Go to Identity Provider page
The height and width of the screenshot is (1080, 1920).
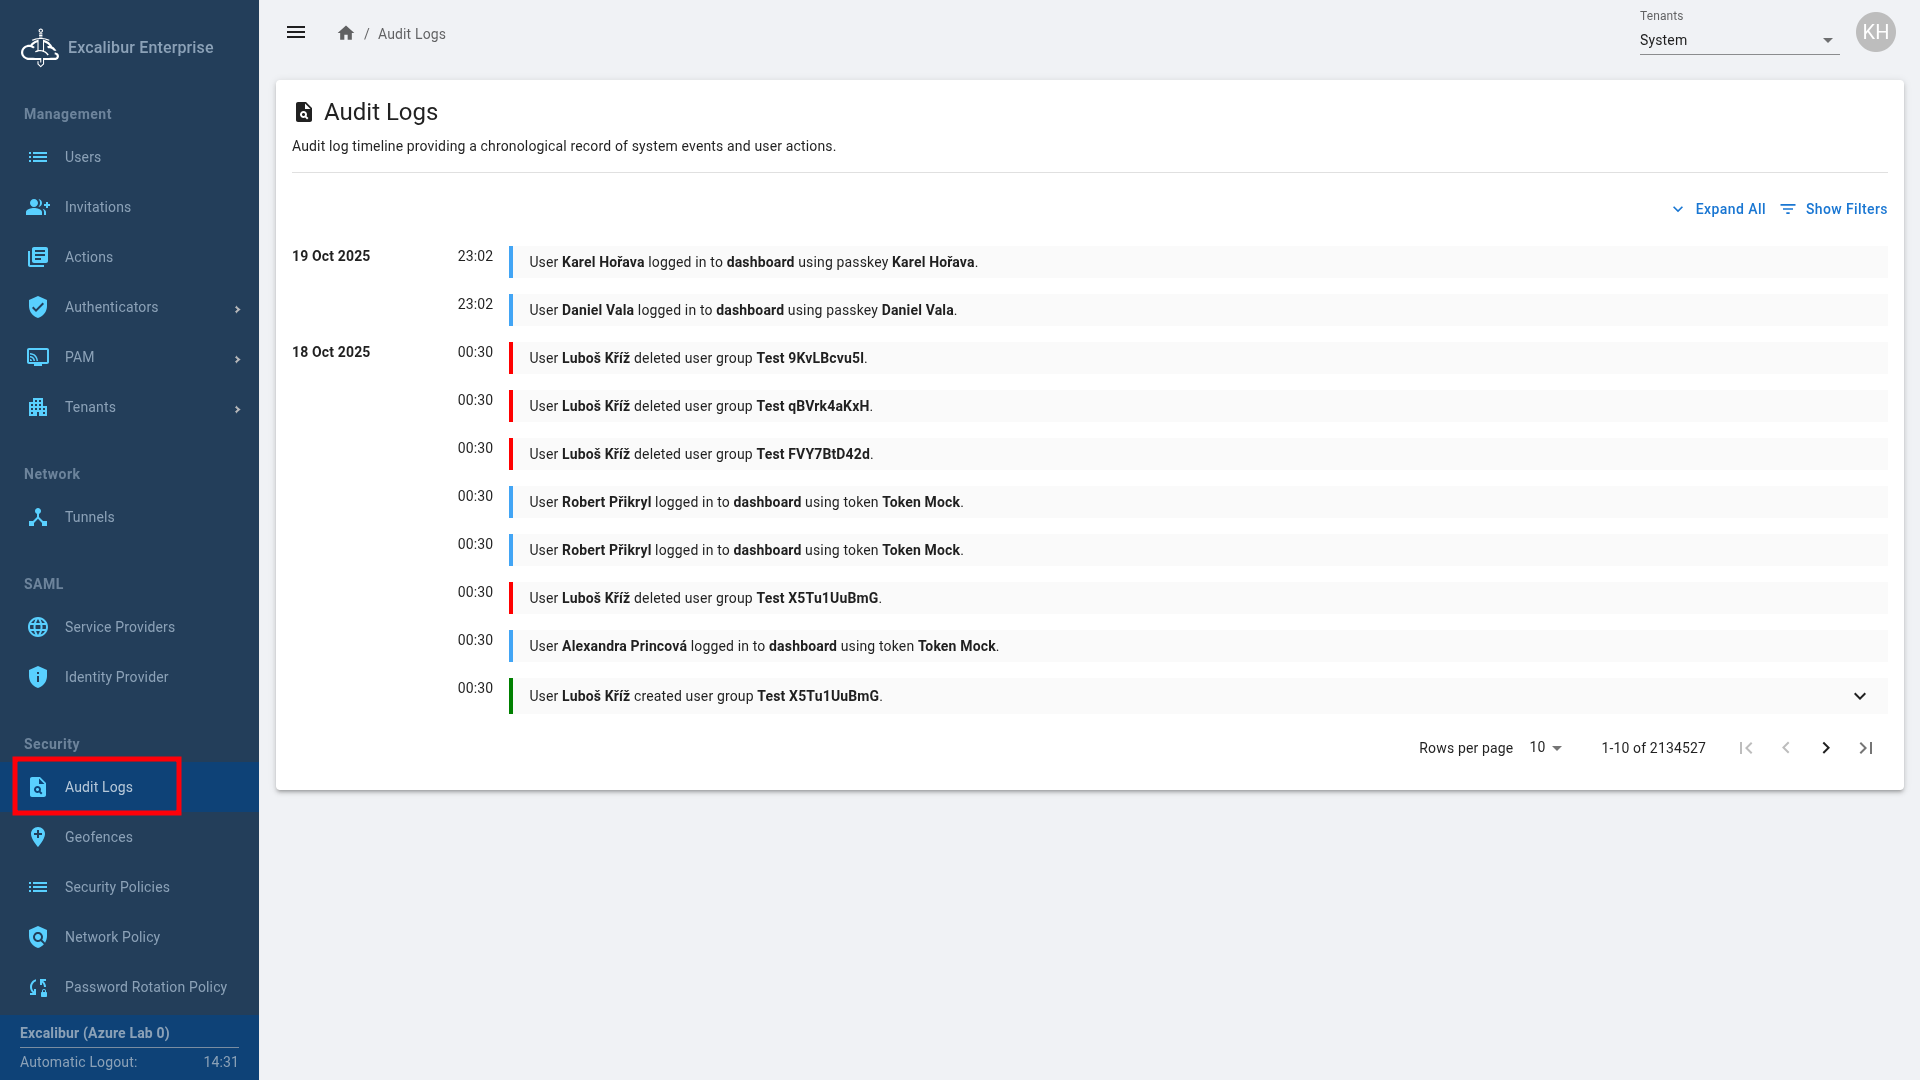click(116, 677)
